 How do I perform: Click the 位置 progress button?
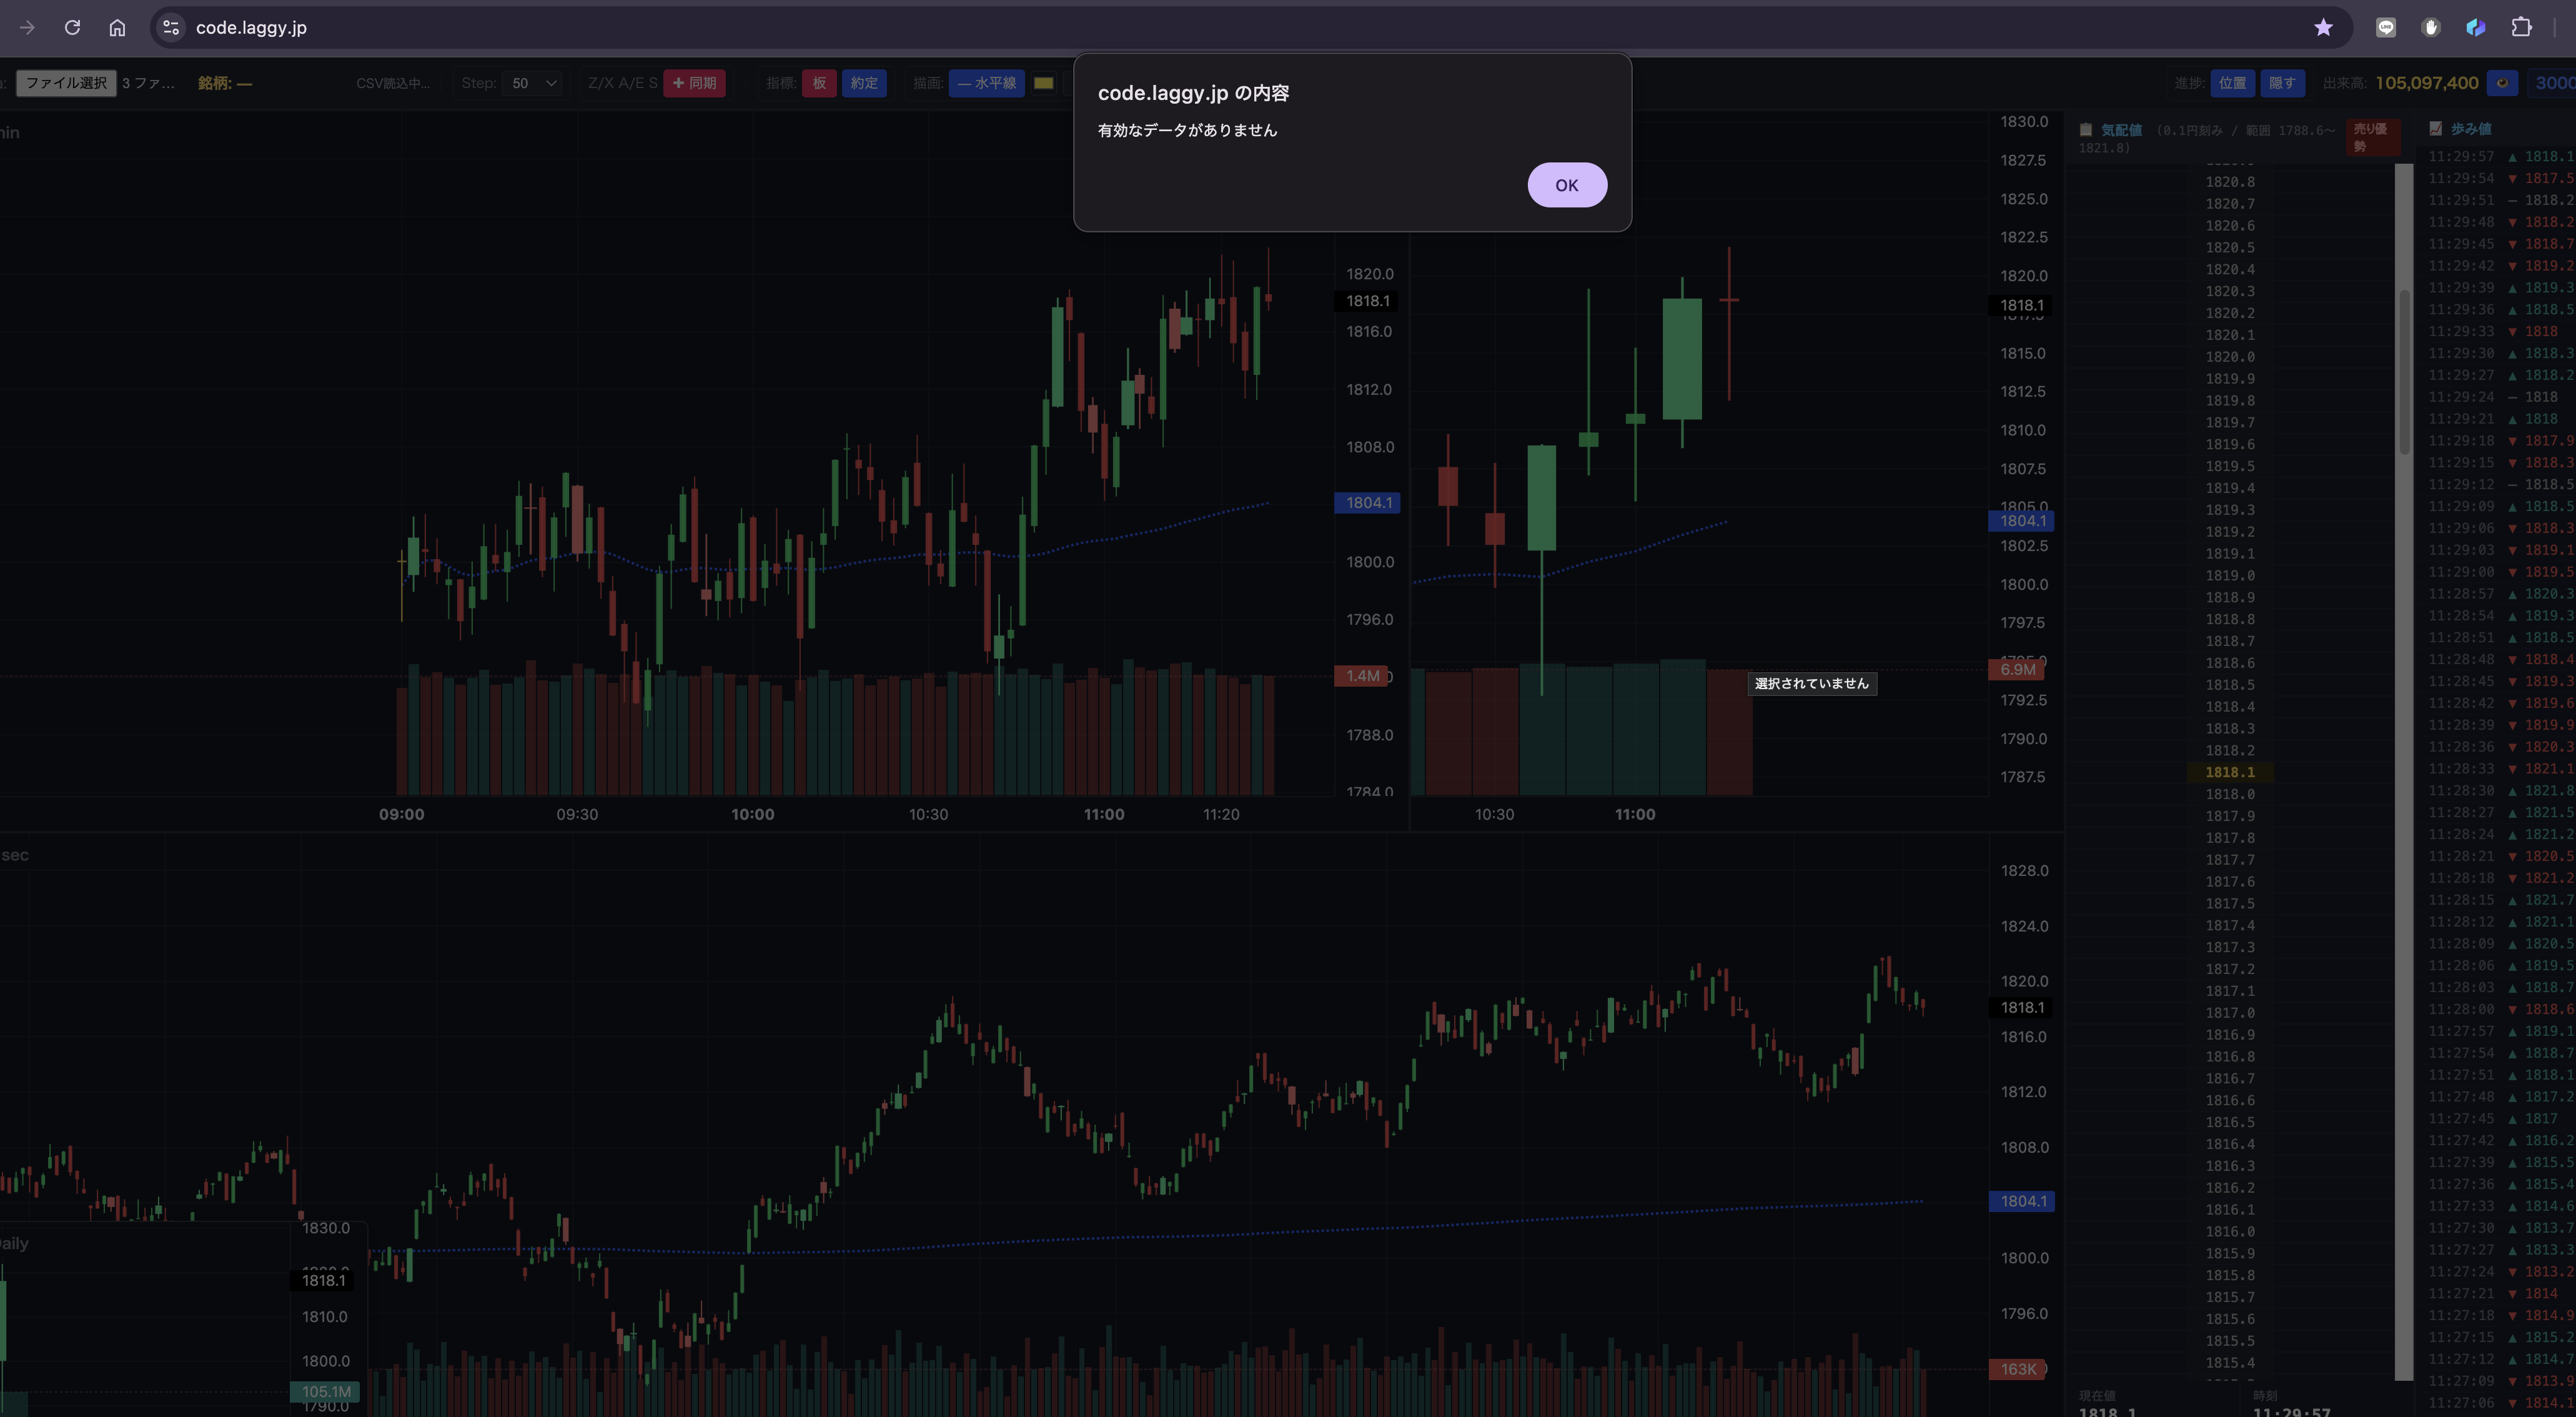click(2232, 83)
